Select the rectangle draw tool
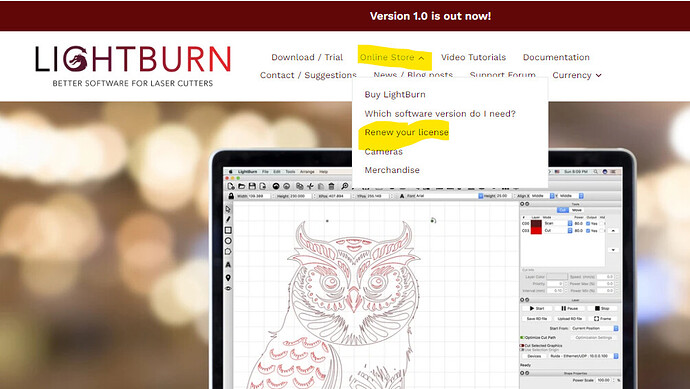The image size is (690, 389). [228, 230]
